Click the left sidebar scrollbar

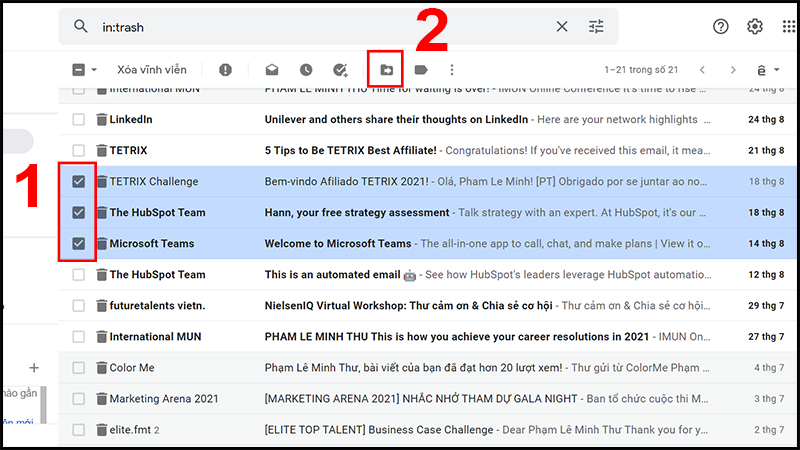(x=44, y=405)
